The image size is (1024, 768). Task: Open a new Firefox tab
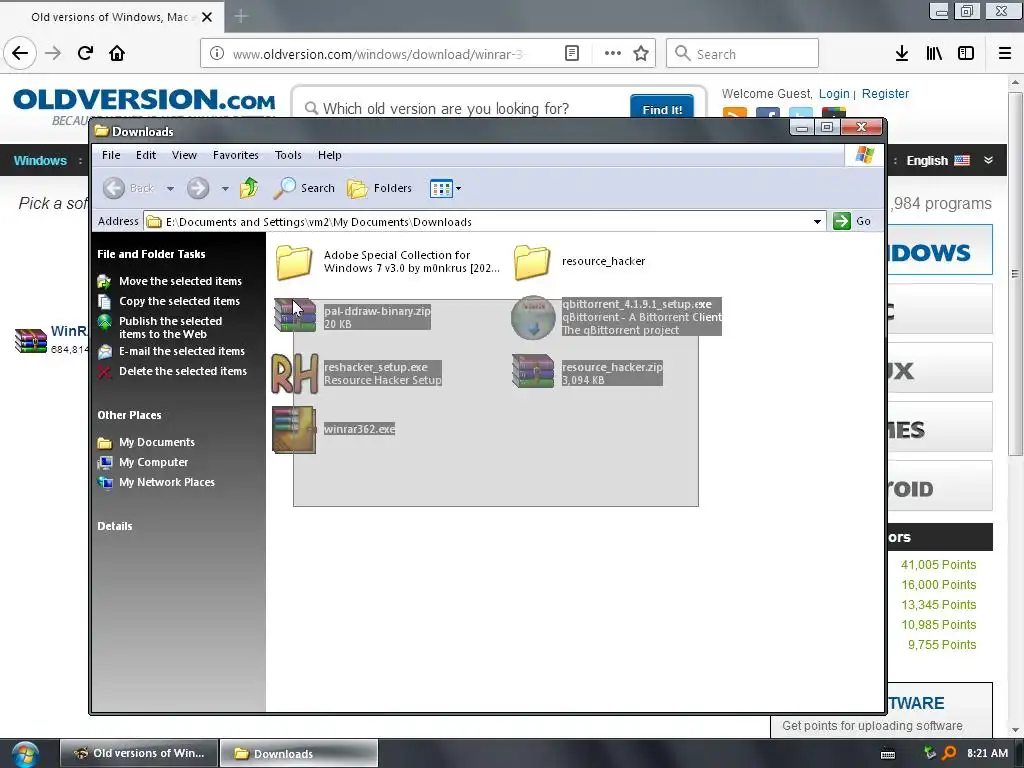(241, 16)
